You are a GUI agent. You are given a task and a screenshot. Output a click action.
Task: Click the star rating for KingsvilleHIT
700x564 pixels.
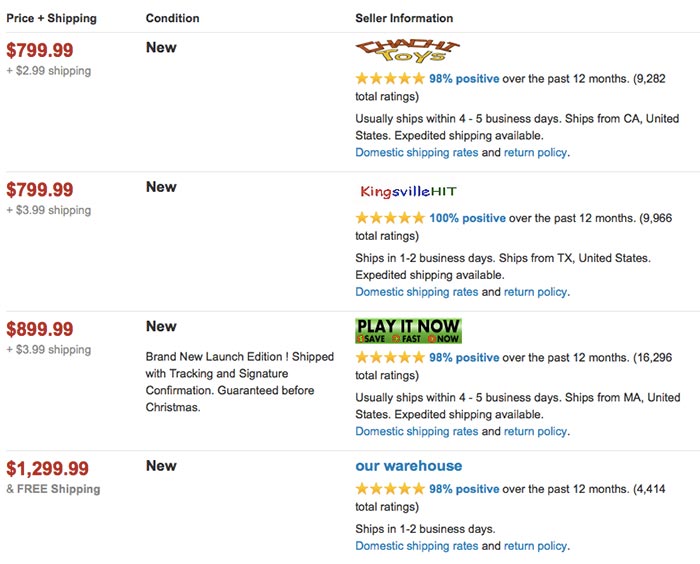tap(390, 218)
